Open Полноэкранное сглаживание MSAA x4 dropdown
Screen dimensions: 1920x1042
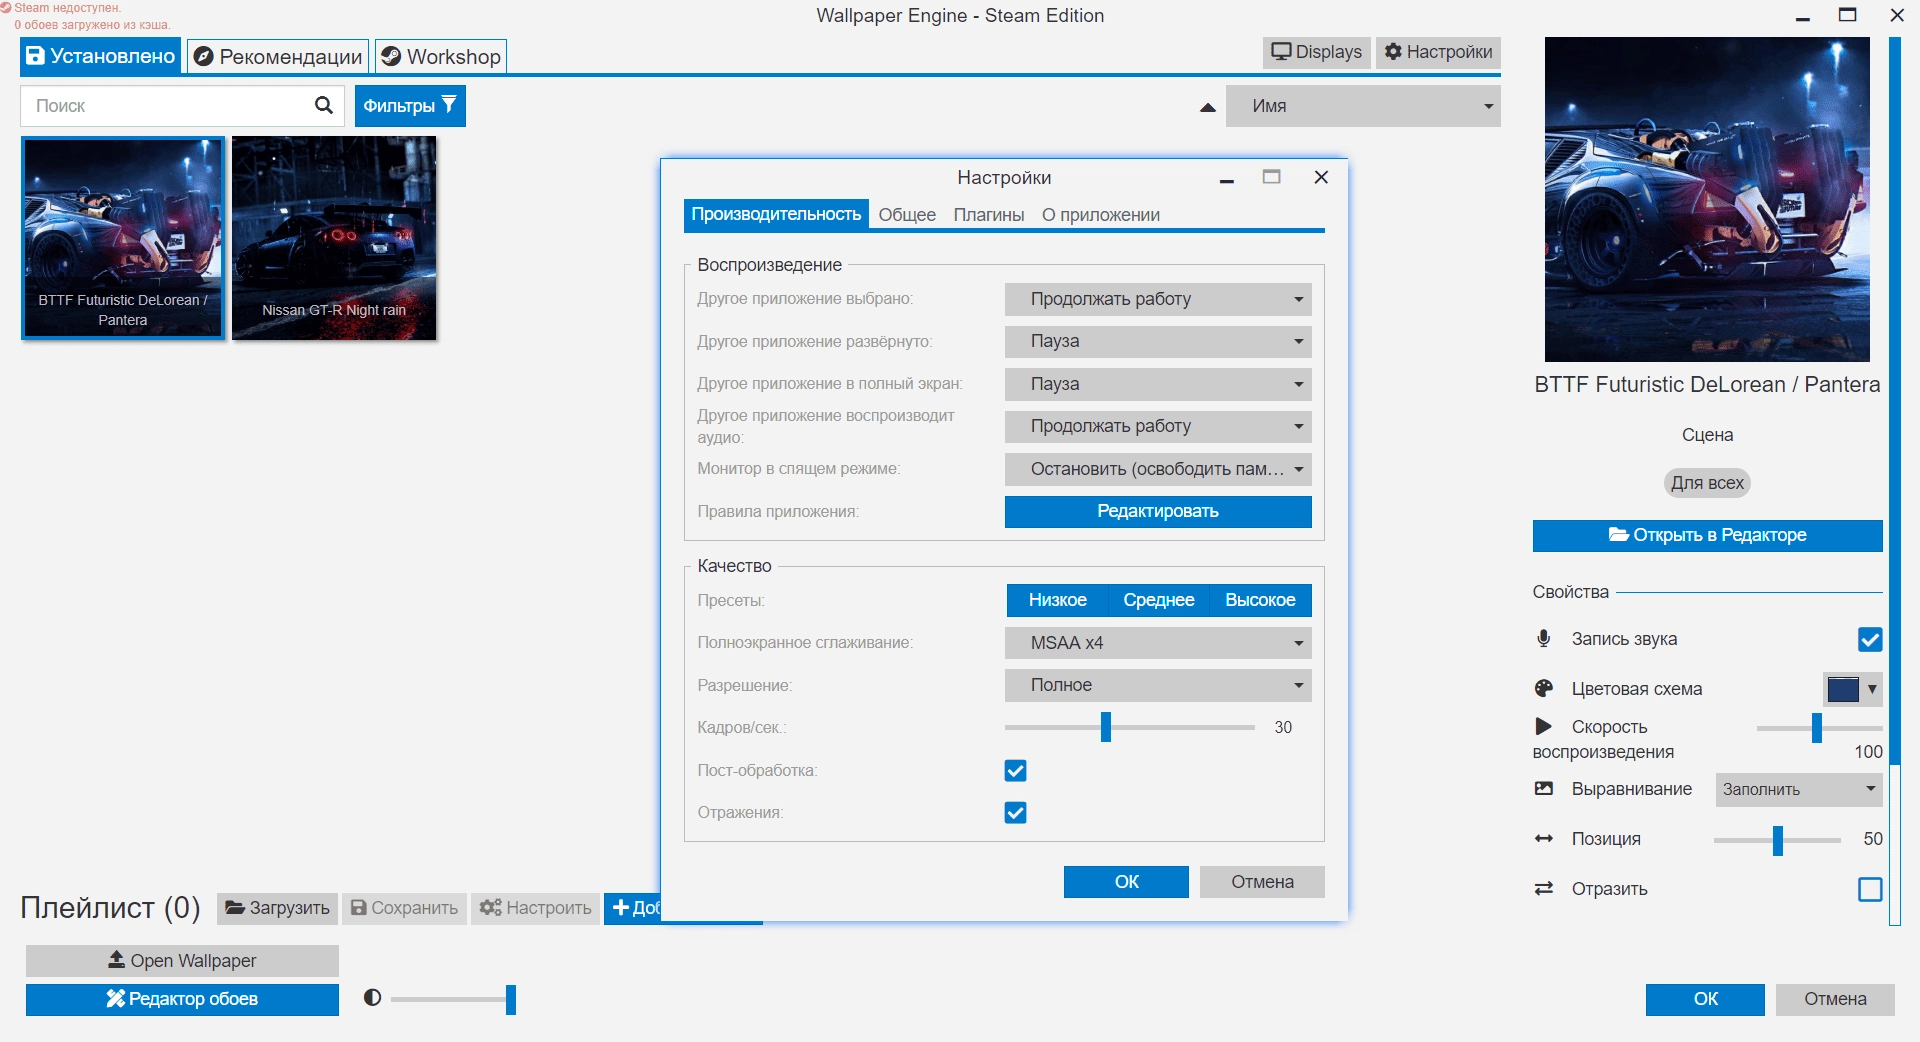tap(1158, 643)
